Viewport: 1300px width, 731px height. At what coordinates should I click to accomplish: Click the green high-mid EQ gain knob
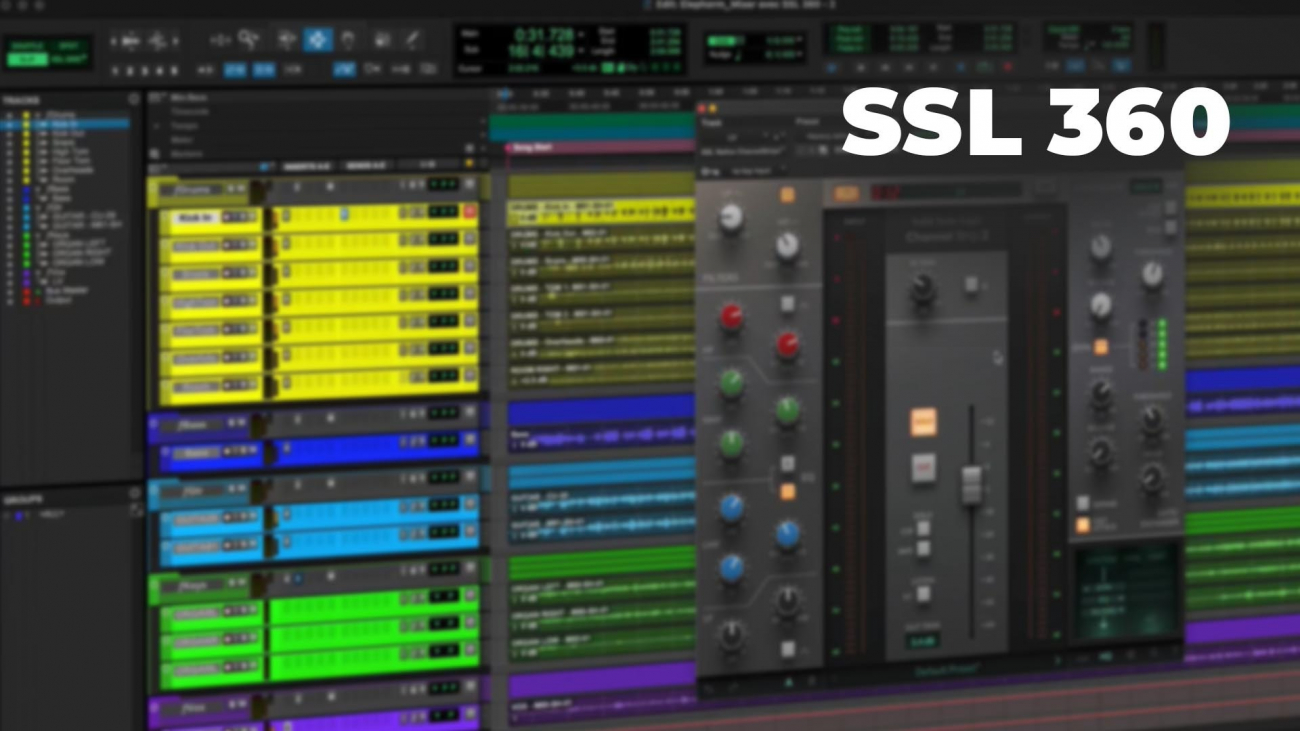click(x=732, y=382)
